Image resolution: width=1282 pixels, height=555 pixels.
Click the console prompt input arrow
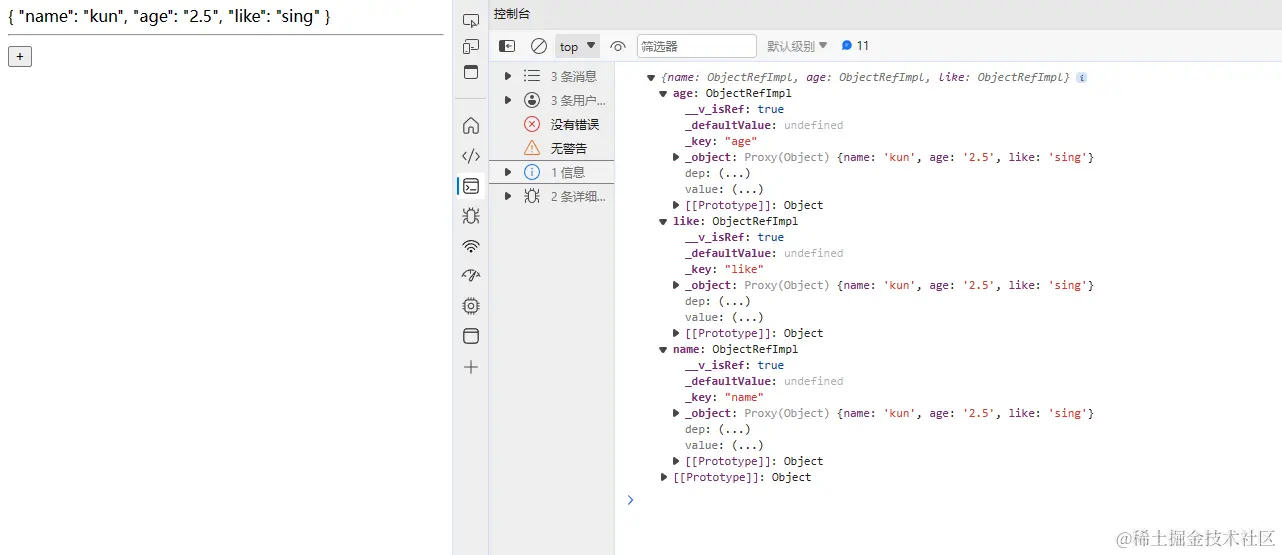coord(630,500)
